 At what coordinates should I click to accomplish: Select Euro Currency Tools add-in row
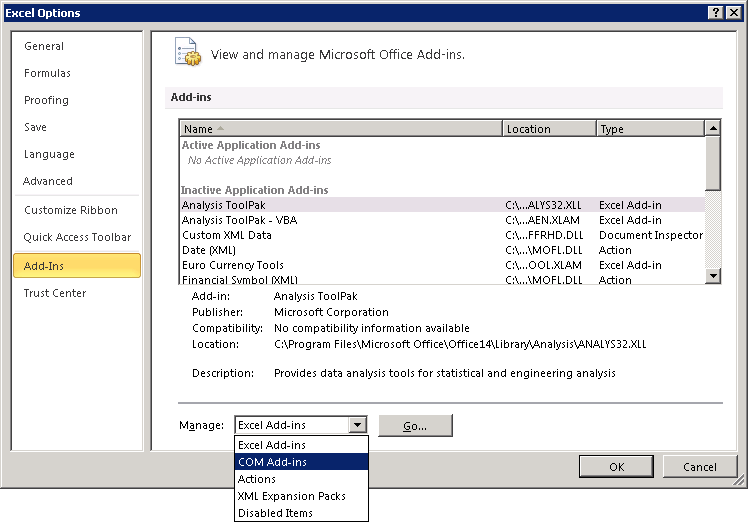coord(233,265)
